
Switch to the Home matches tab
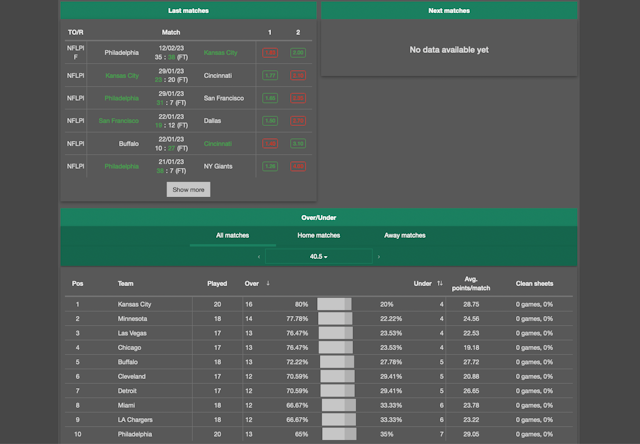tap(319, 236)
